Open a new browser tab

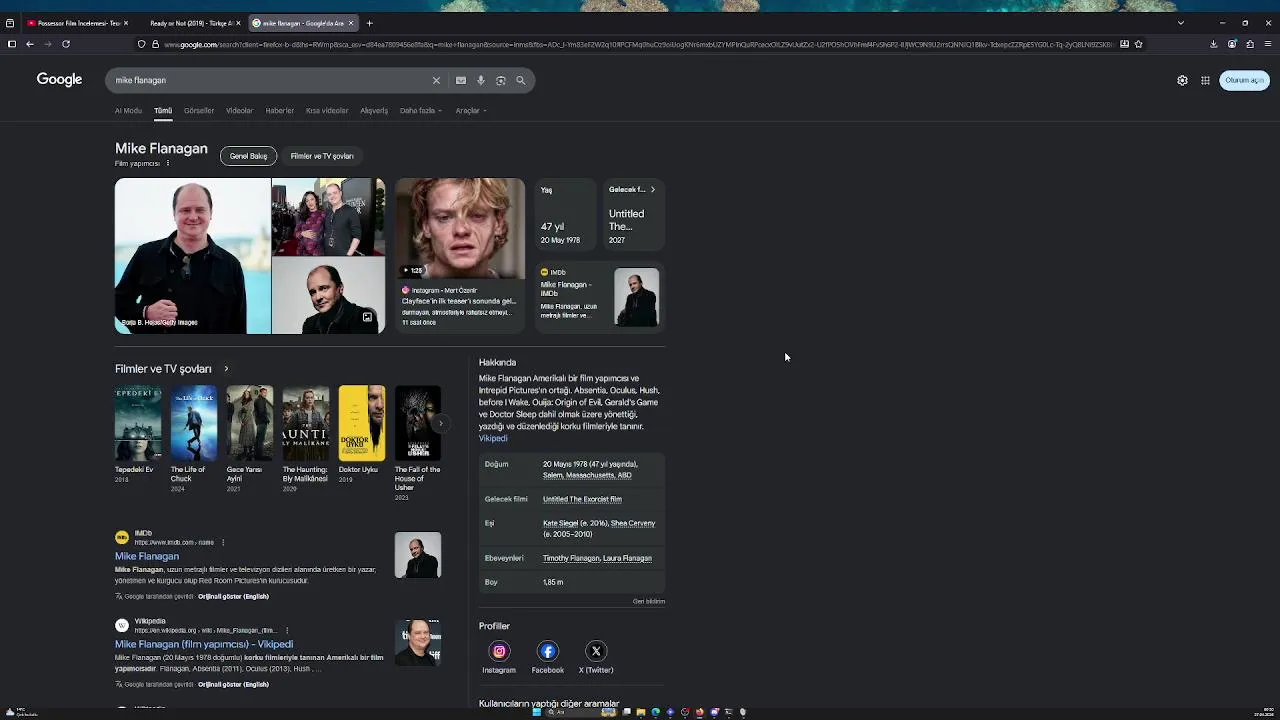369,23
